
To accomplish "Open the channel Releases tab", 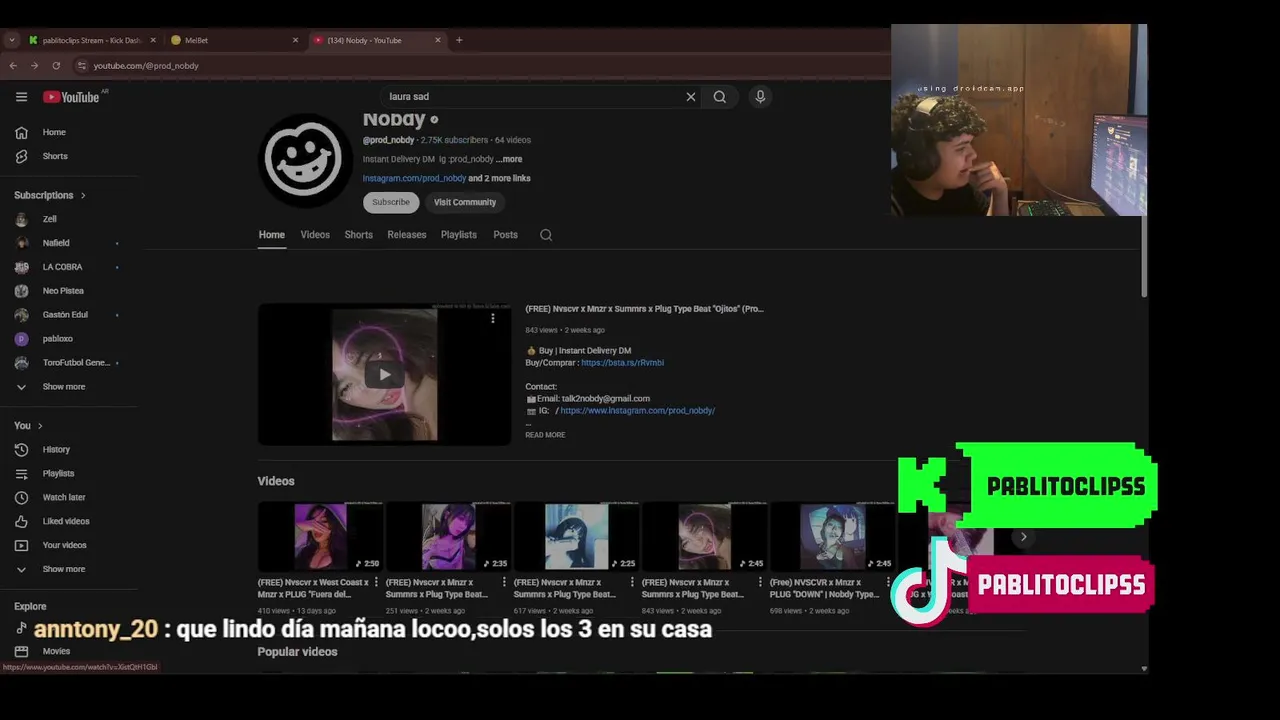I will point(407,235).
